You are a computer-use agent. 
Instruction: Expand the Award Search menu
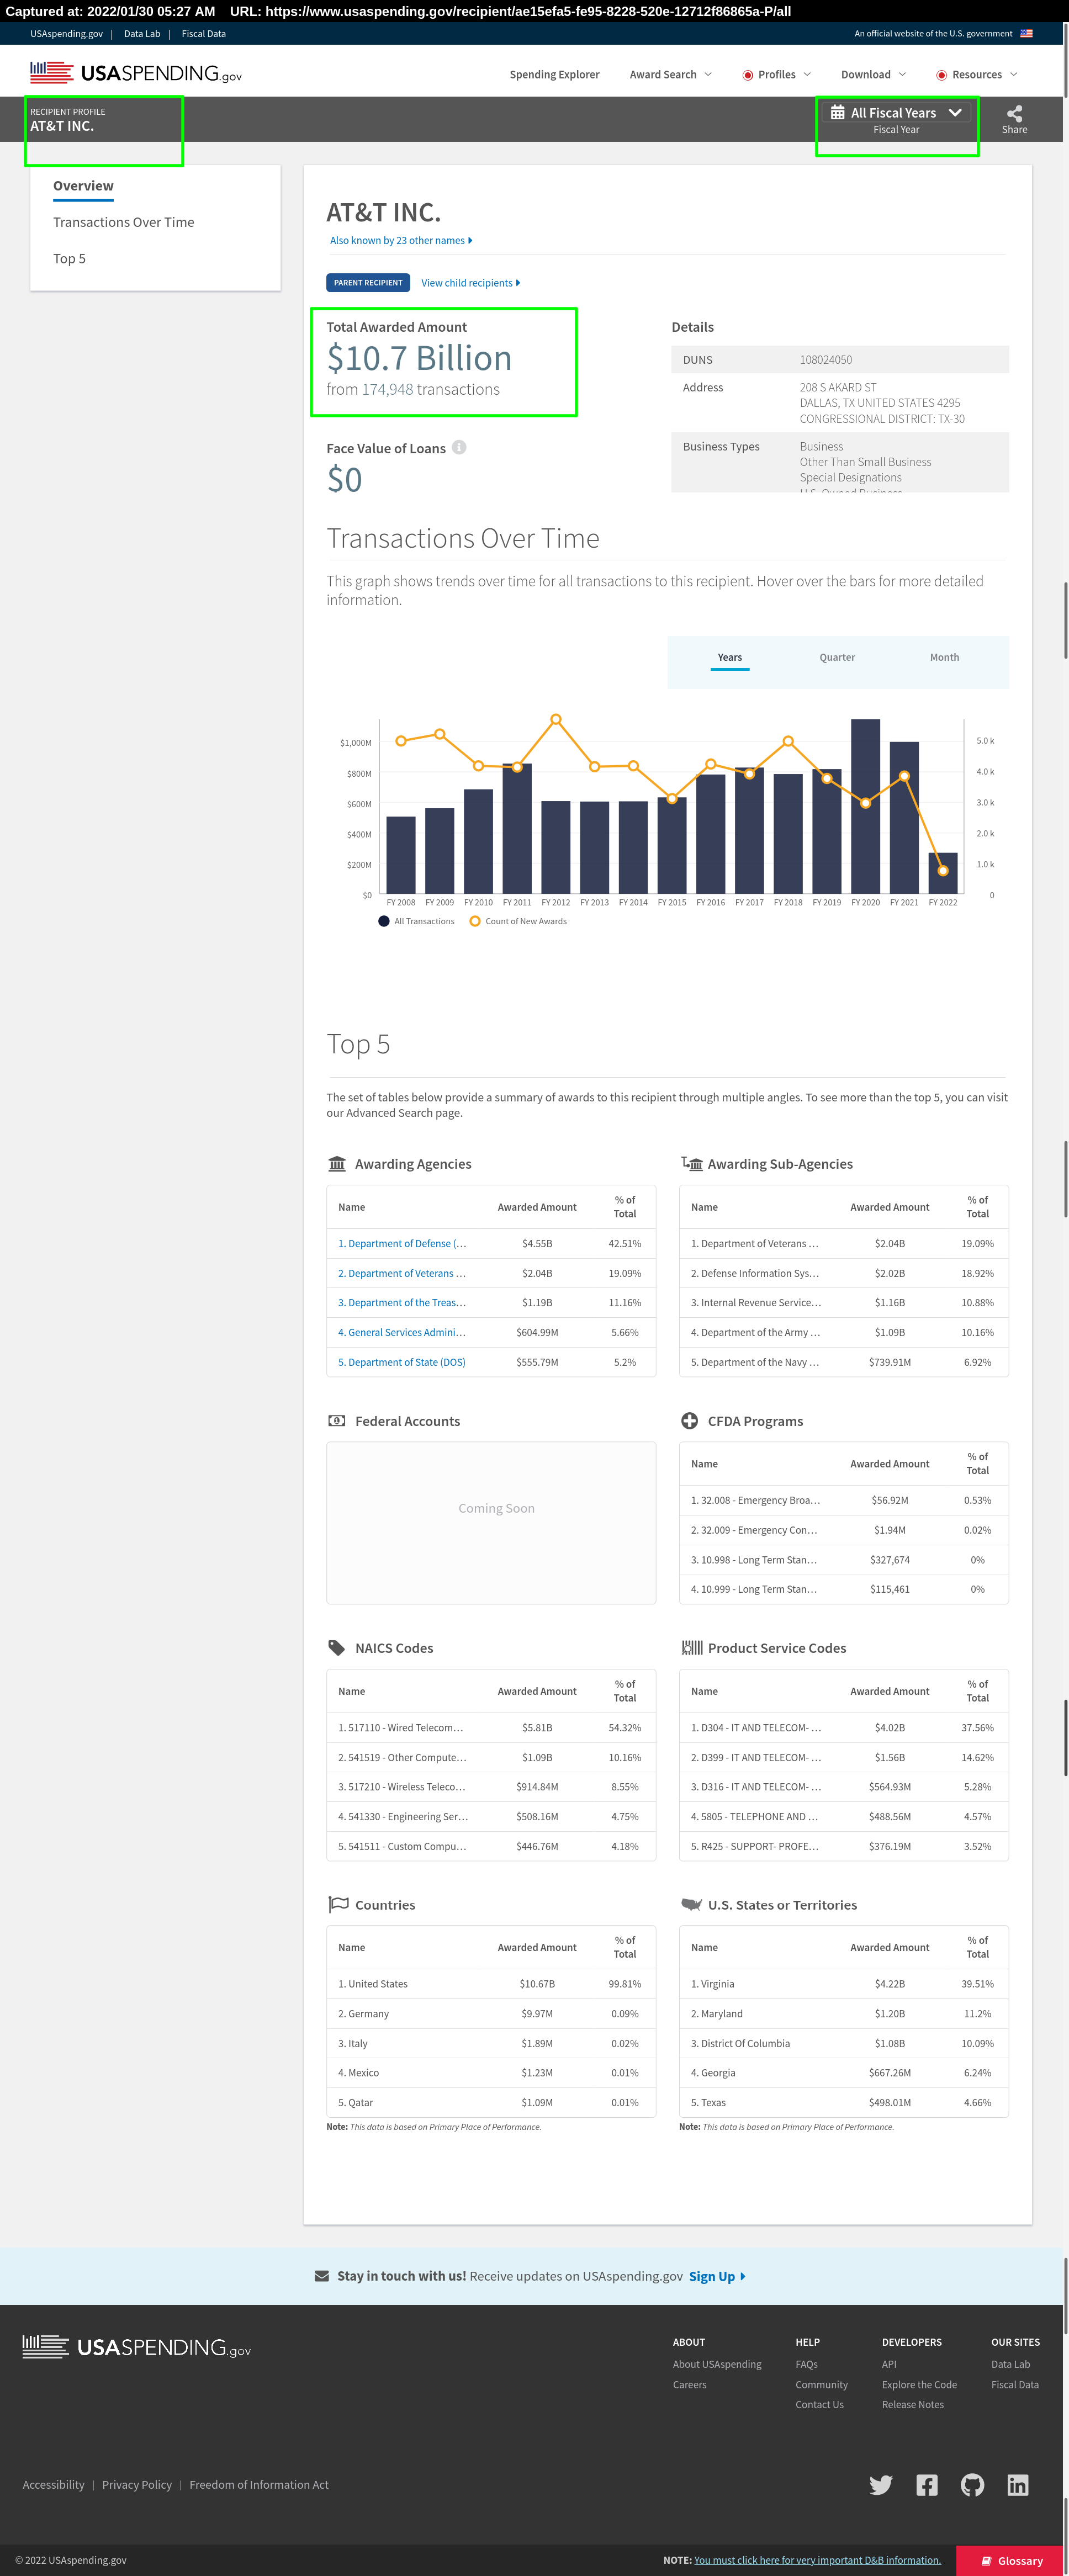point(670,75)
